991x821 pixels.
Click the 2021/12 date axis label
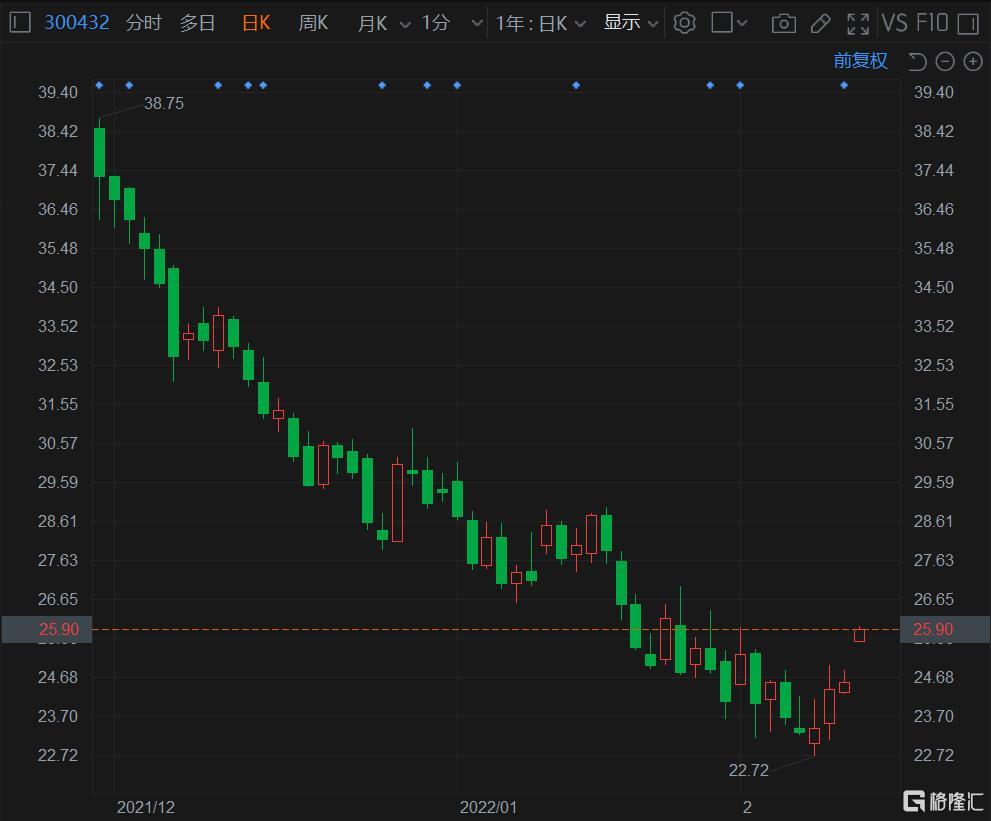145,807
